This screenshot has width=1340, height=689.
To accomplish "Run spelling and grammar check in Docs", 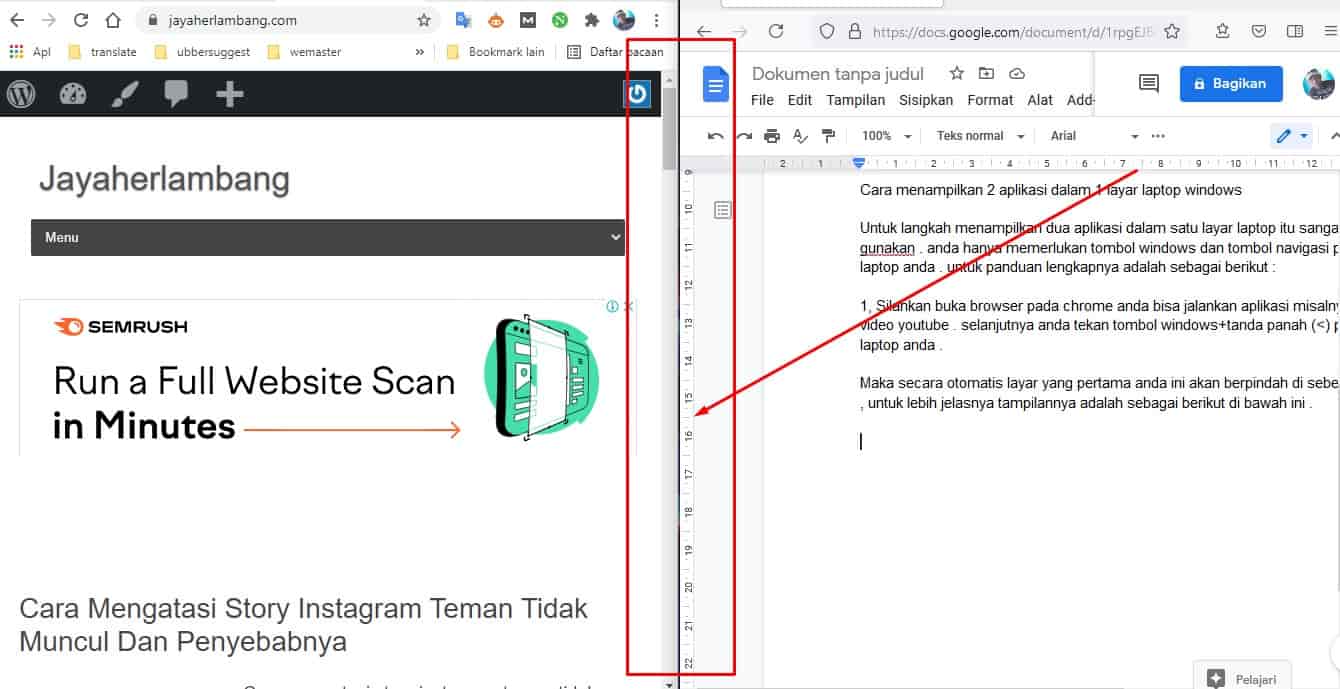I will 800,136.
